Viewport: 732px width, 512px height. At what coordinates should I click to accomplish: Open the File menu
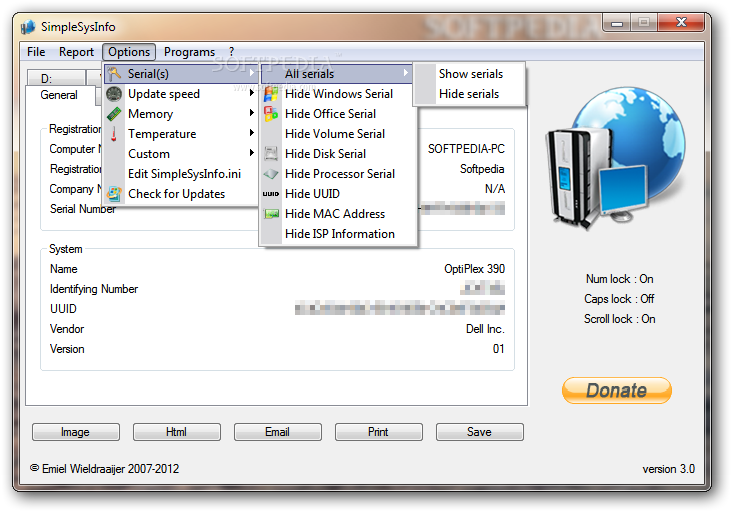pyautogui.click(x=36, y=52)
